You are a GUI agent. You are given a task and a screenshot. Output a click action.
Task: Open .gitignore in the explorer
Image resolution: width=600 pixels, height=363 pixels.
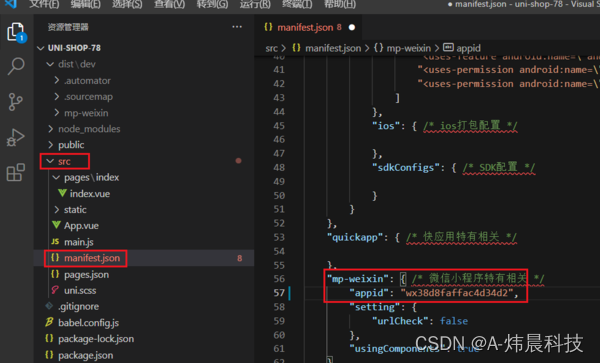pyautogui.click(x=78, y=306)
